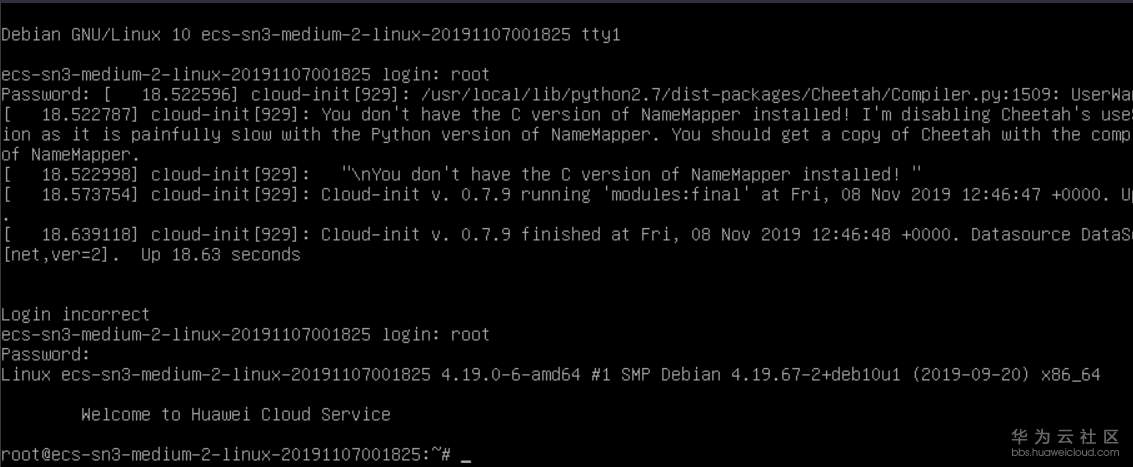The image size is (1133, 467).
Task: Click the blinking cursor at the shell prompt
Action: (x=466, y=456)
